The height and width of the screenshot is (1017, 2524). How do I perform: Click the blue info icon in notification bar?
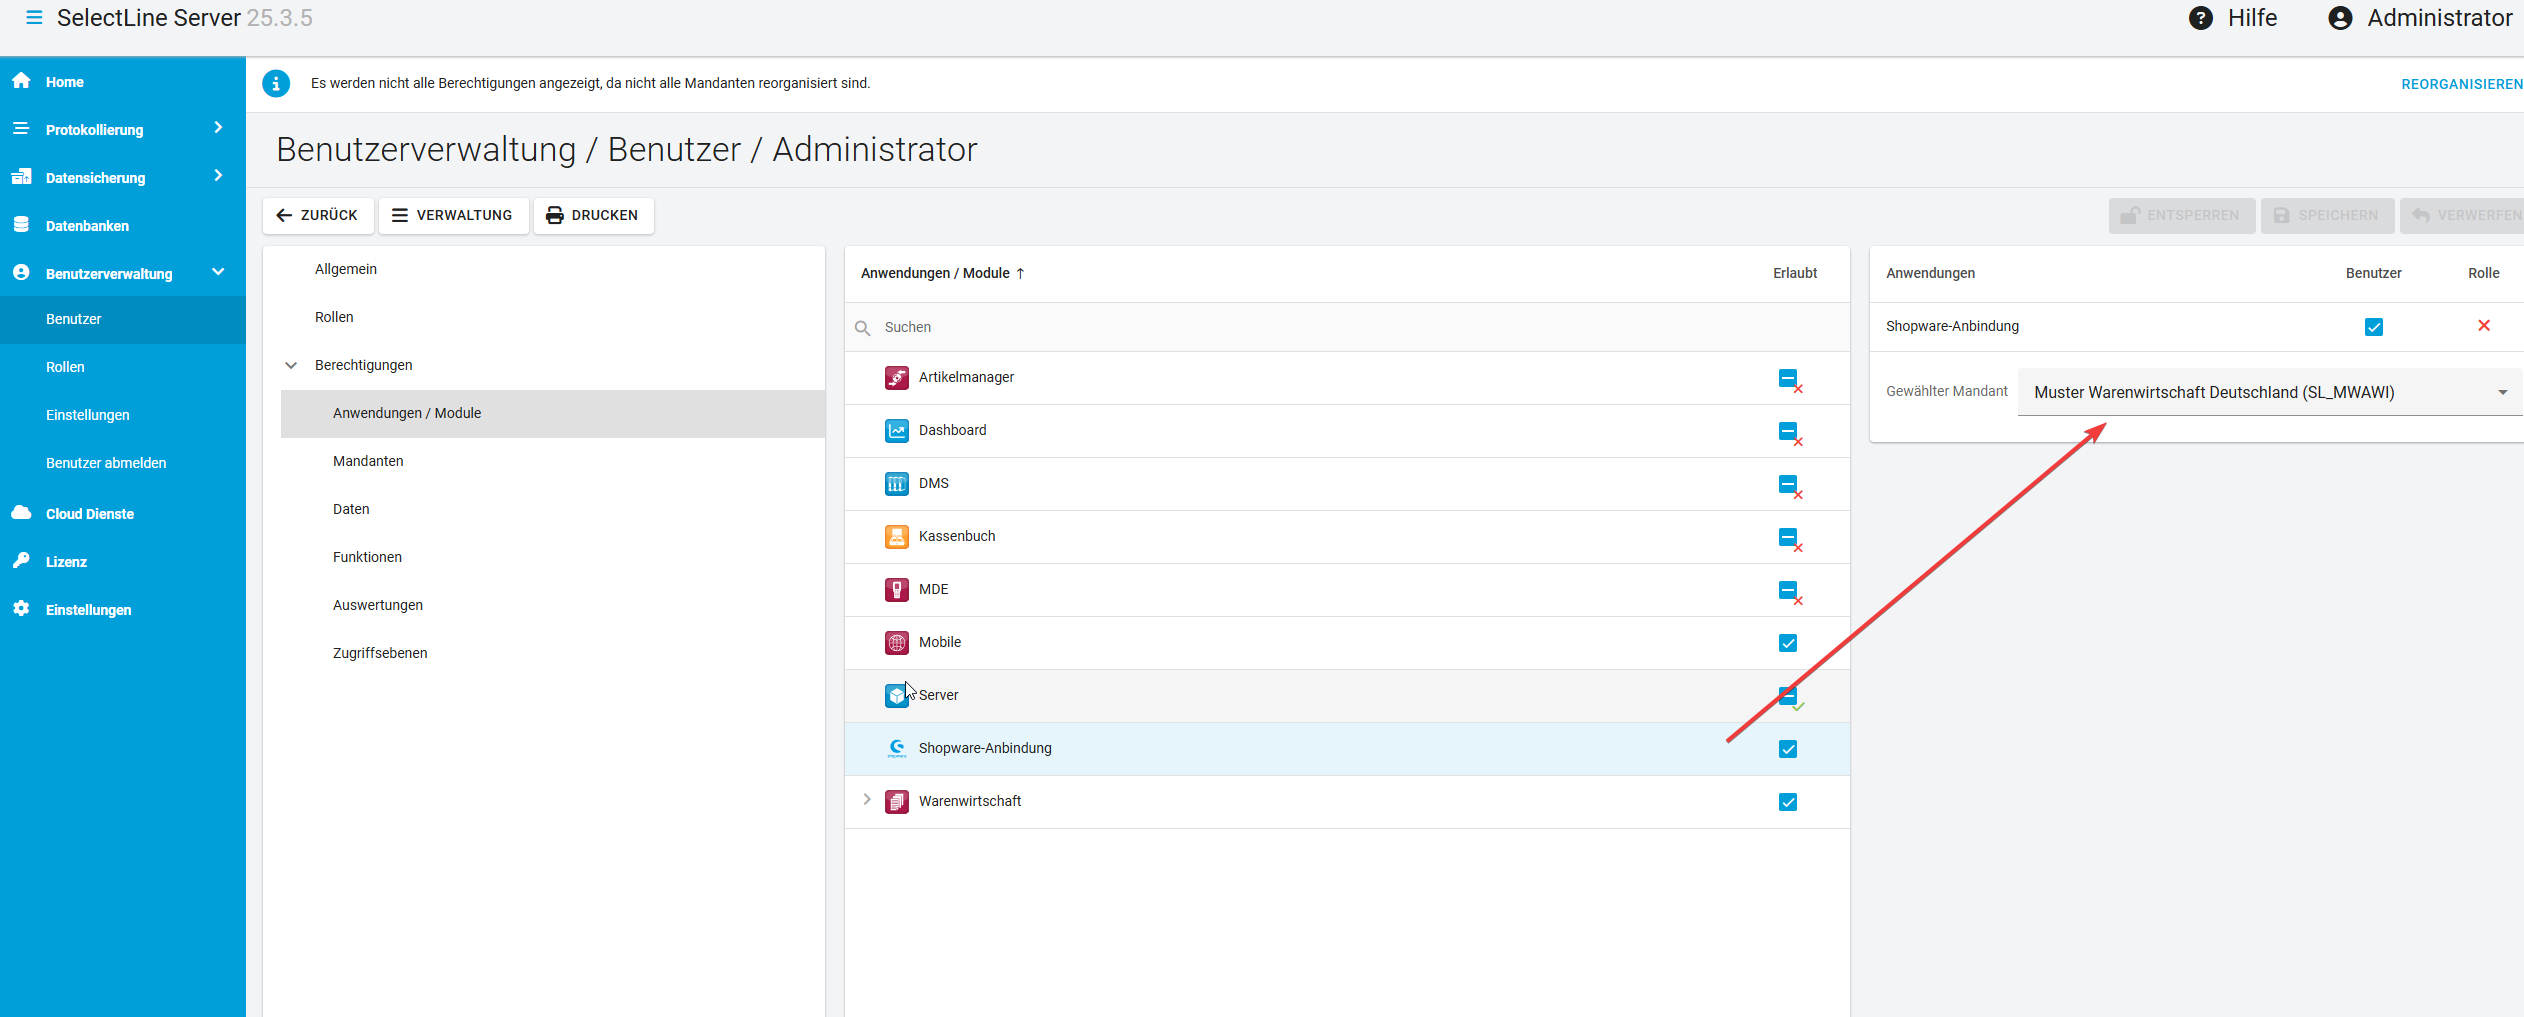(x=276, y=84)
